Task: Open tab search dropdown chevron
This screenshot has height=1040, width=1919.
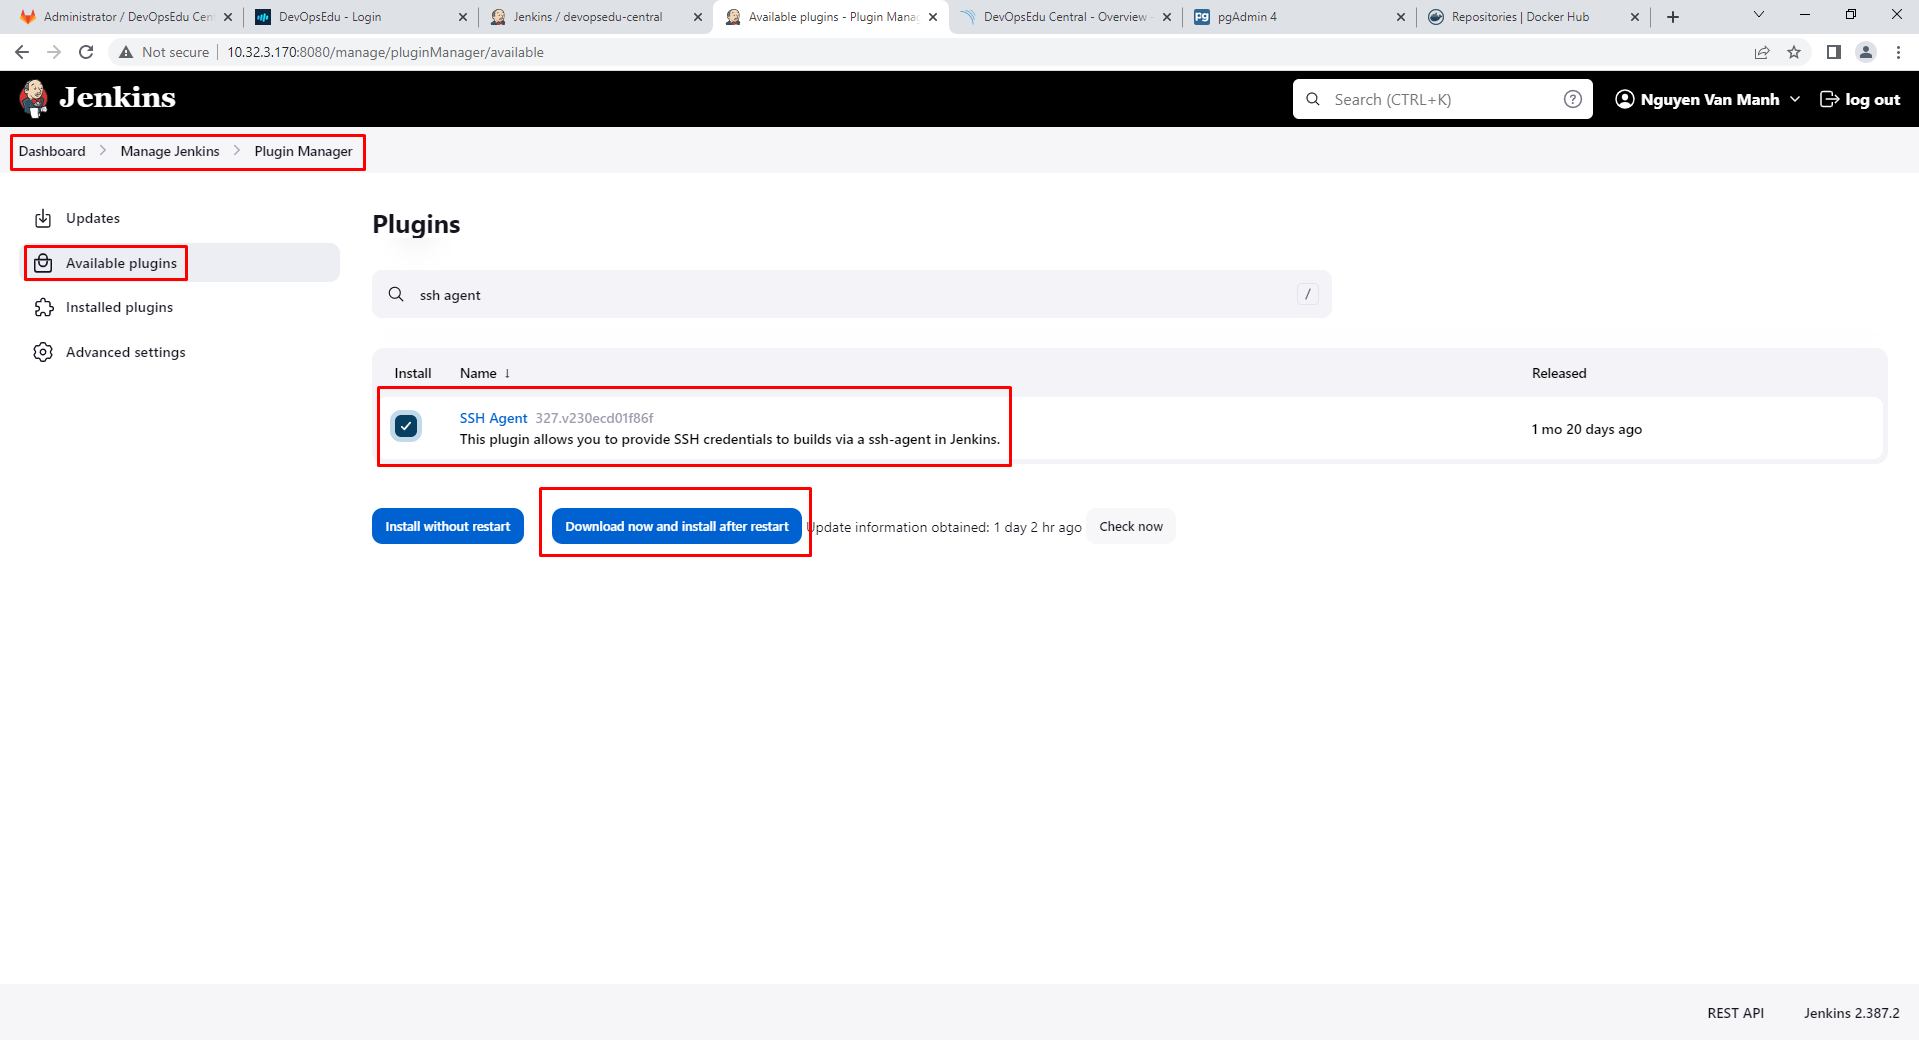Action: pos(1759,15)
